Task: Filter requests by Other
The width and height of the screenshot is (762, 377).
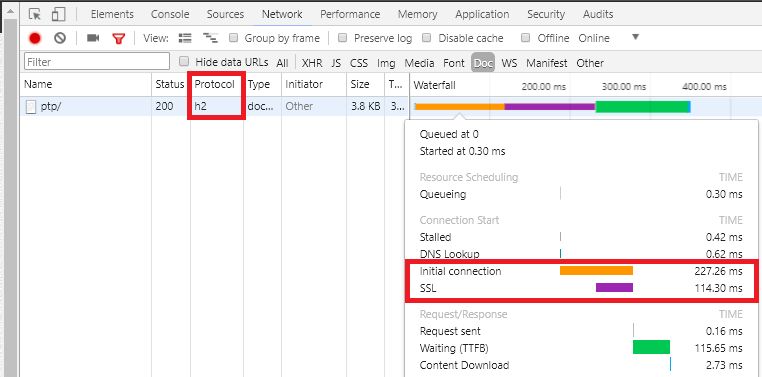Action: click(x=590, y=63)
